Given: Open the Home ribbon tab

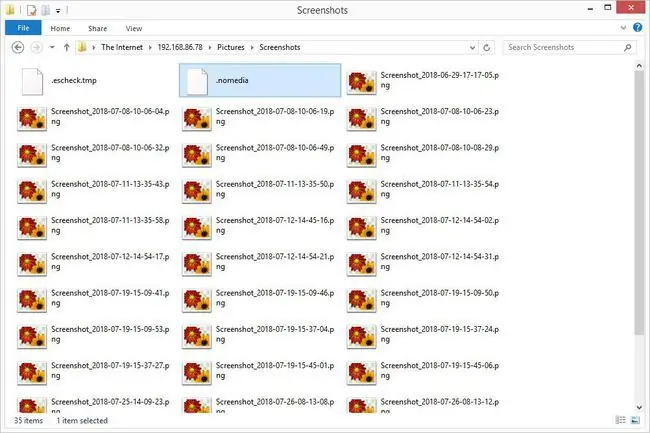Looking at the screenshot, I should click(60, 29).
